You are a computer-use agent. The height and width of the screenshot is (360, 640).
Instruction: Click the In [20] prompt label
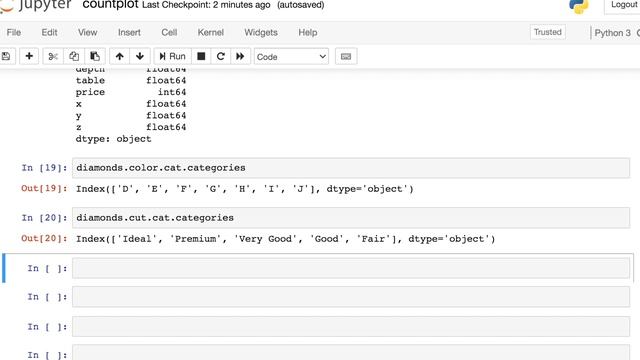[x=44, y=218]
